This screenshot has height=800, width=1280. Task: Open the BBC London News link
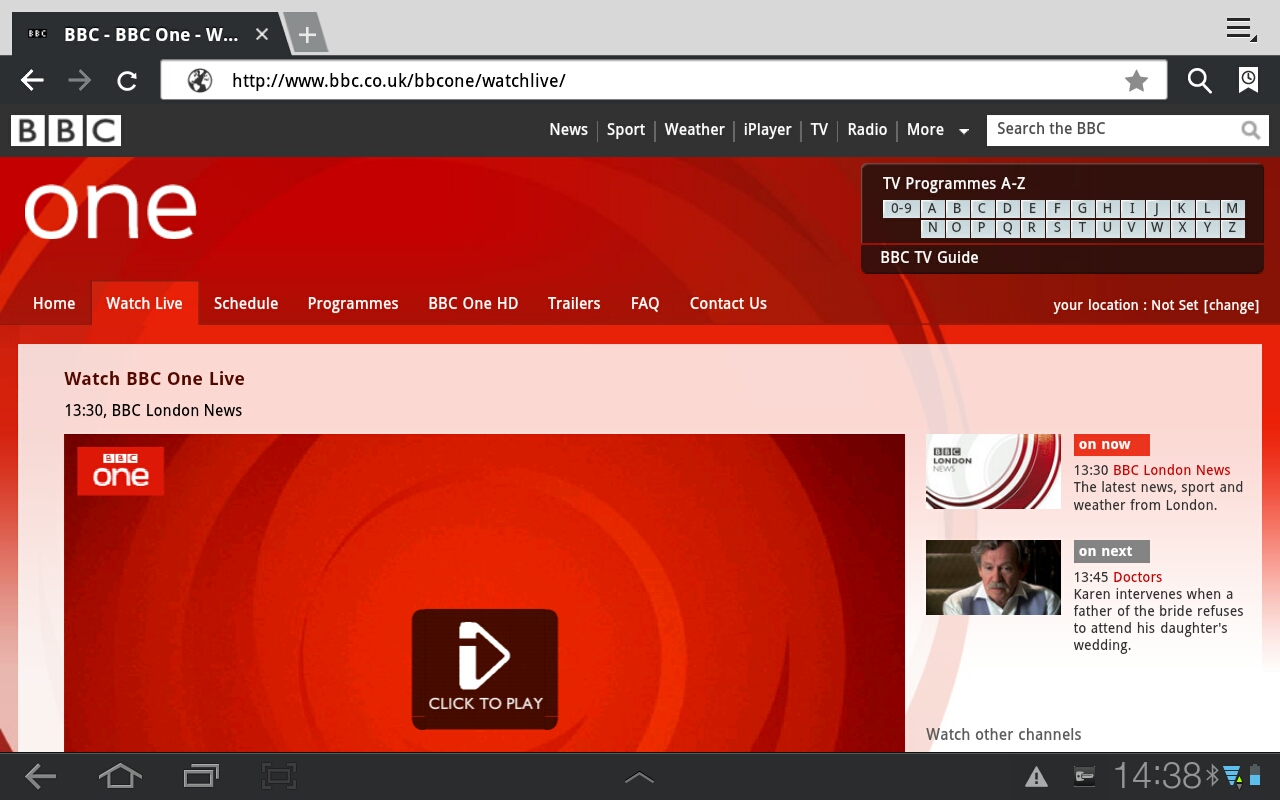[1172, 470]
